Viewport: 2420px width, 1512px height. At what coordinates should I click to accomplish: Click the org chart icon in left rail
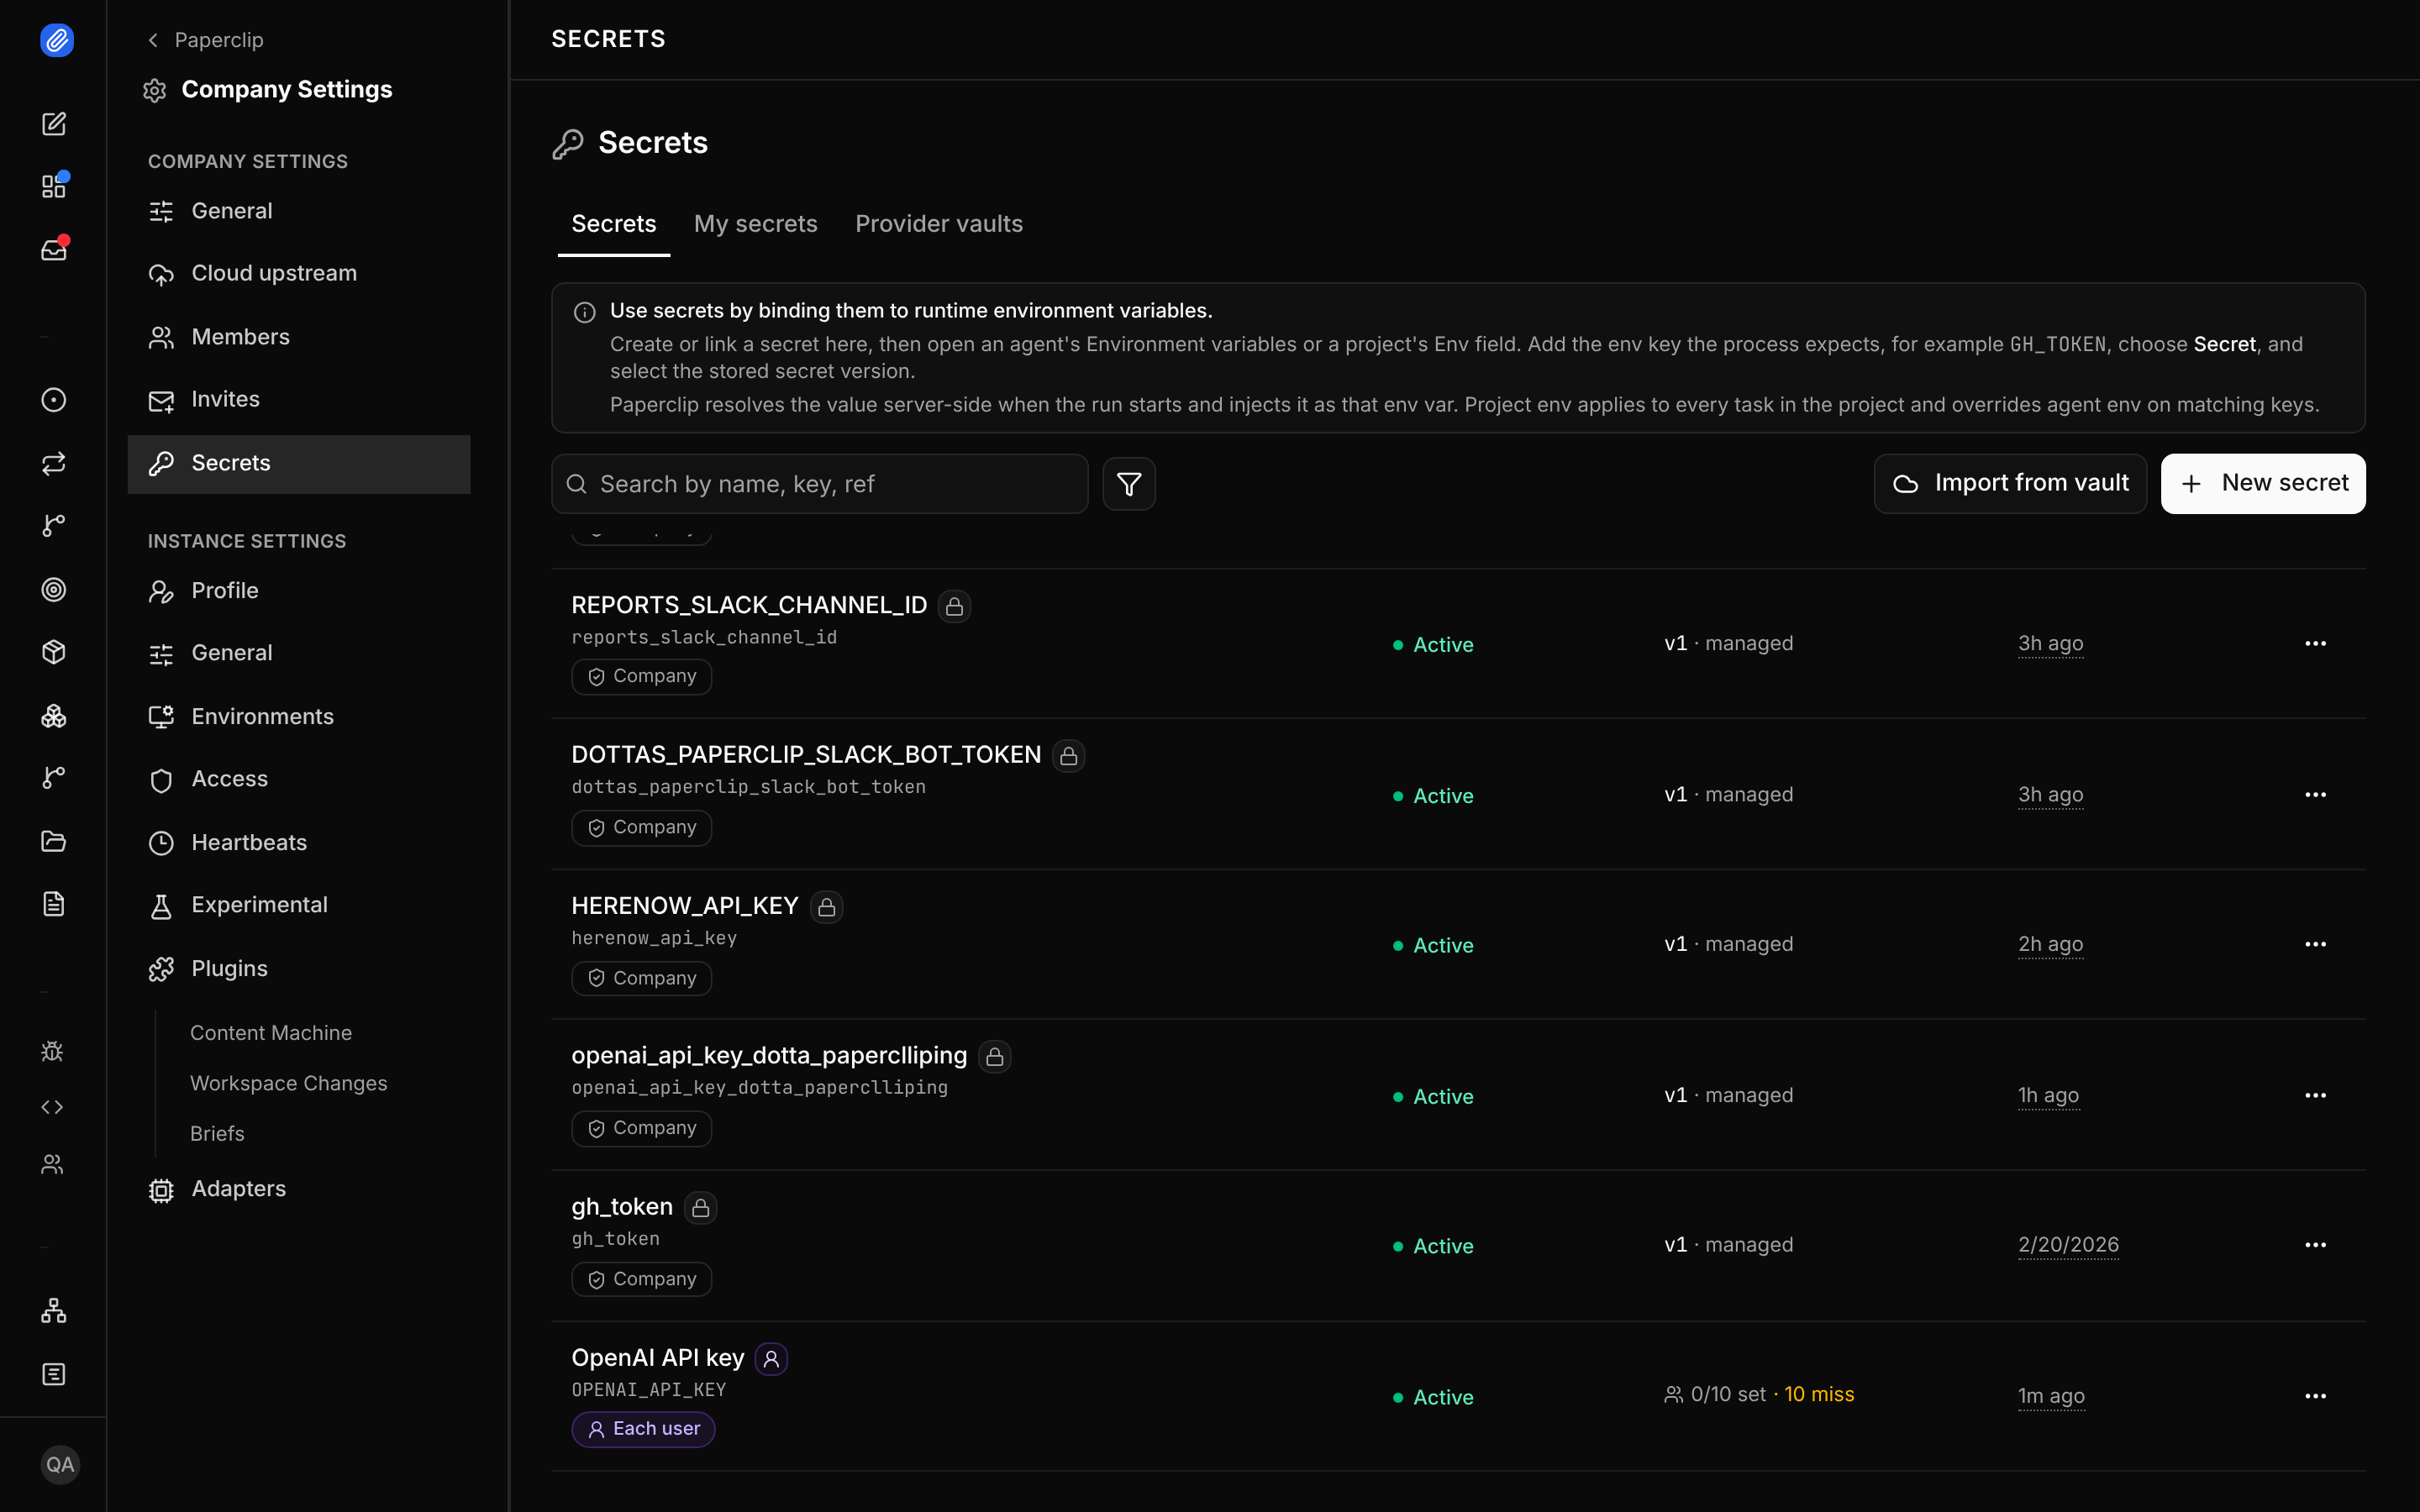tap(54, 1311)
